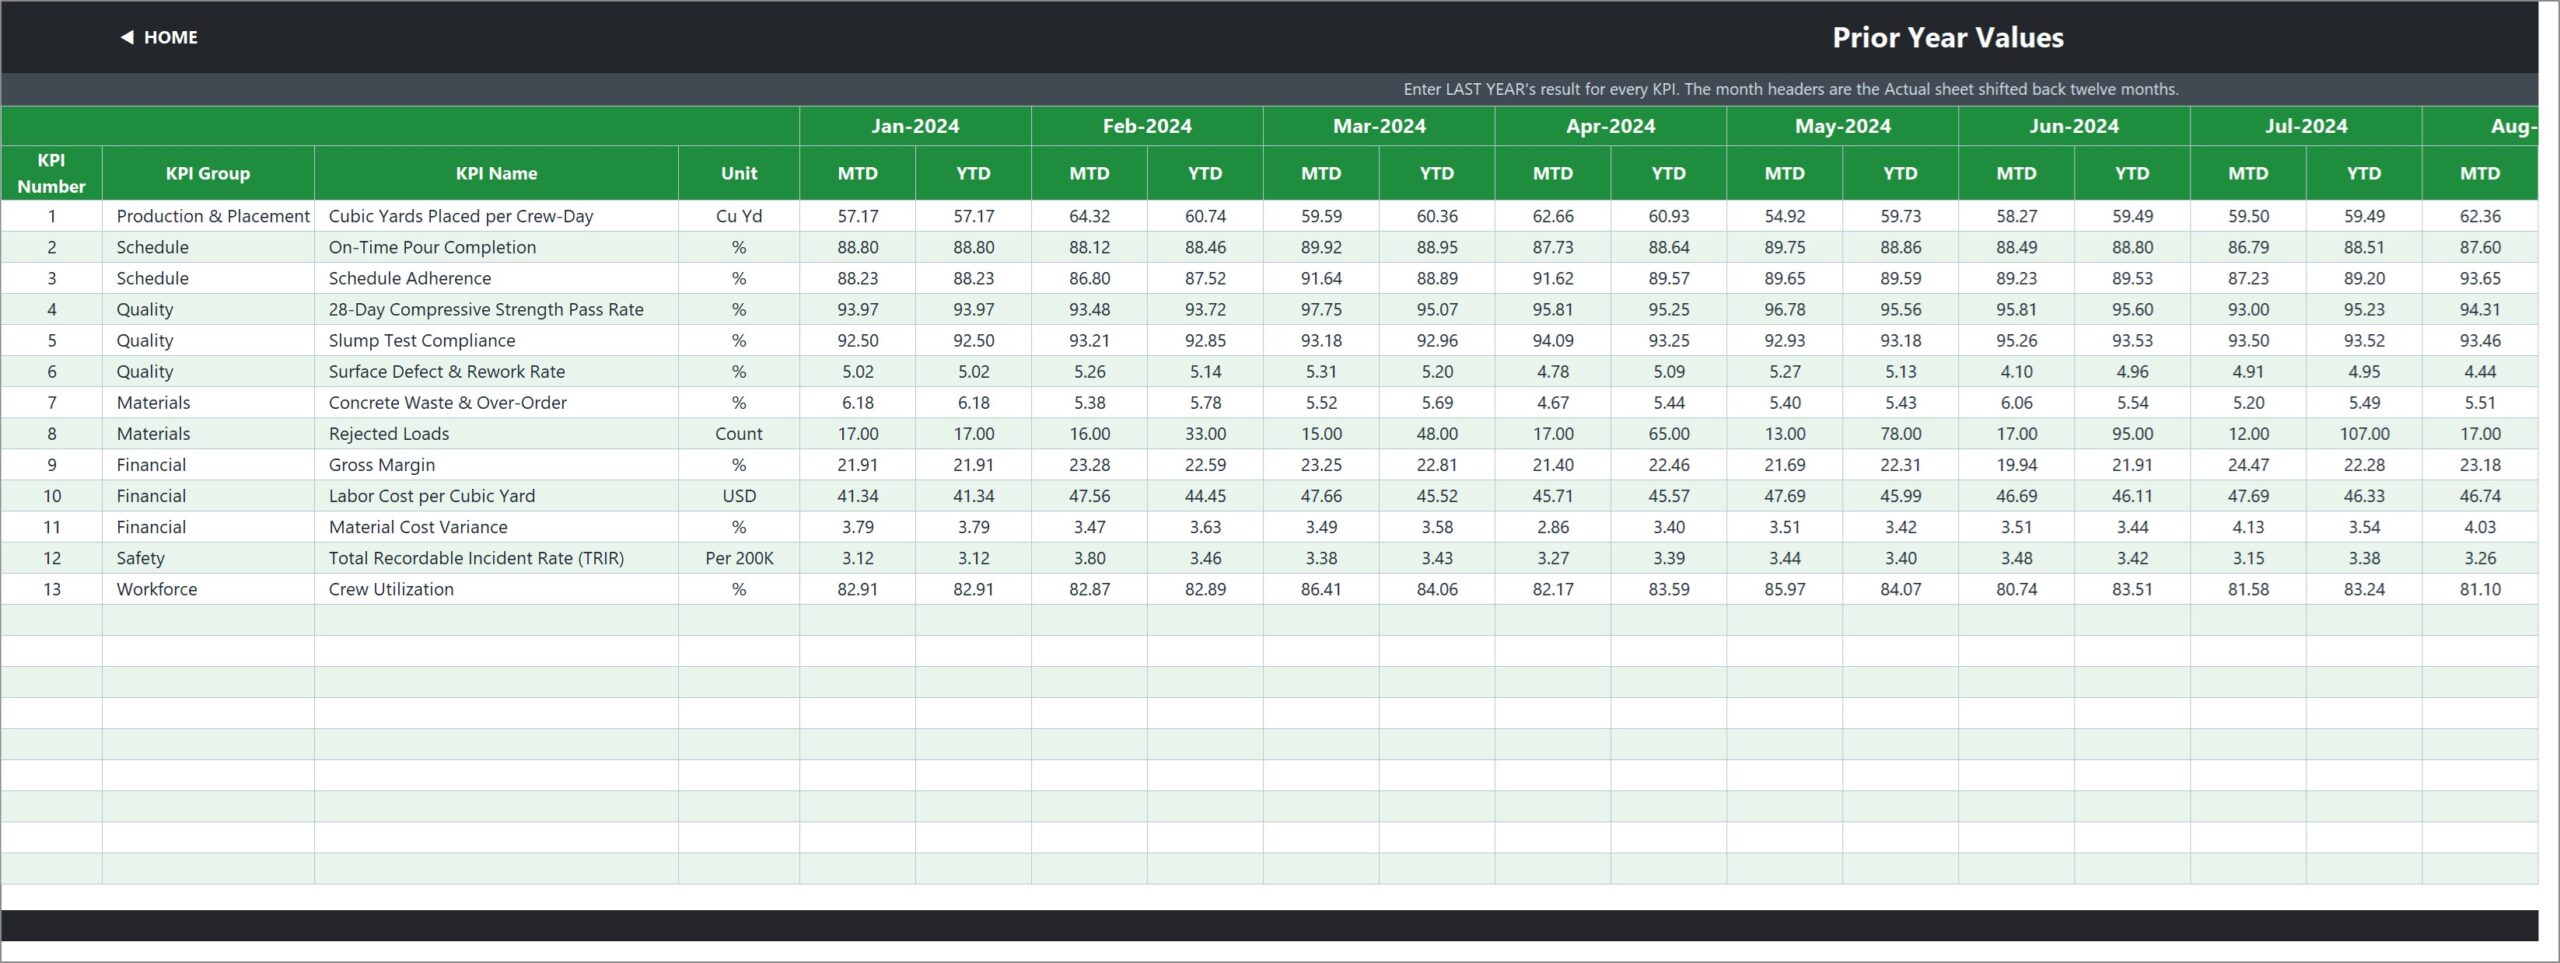This screenshot has width=2560, height=963.
Task: Click the Mar-2024 month header
Action: click(1379, 126)
